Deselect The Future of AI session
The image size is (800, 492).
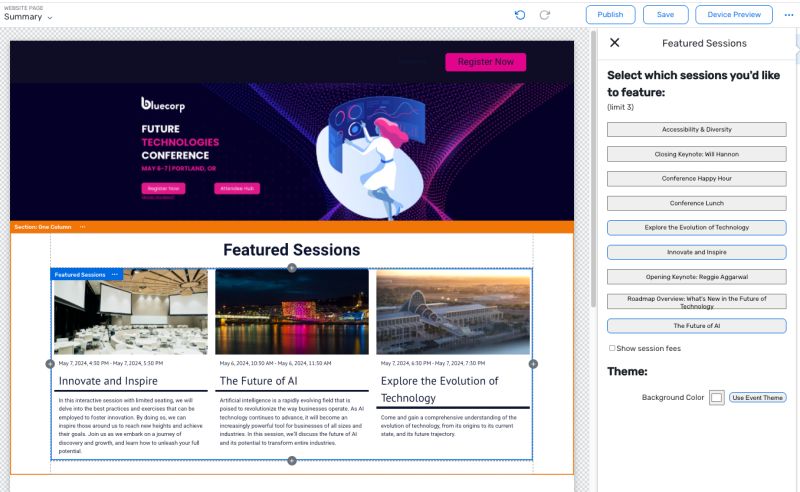[696, 326]
